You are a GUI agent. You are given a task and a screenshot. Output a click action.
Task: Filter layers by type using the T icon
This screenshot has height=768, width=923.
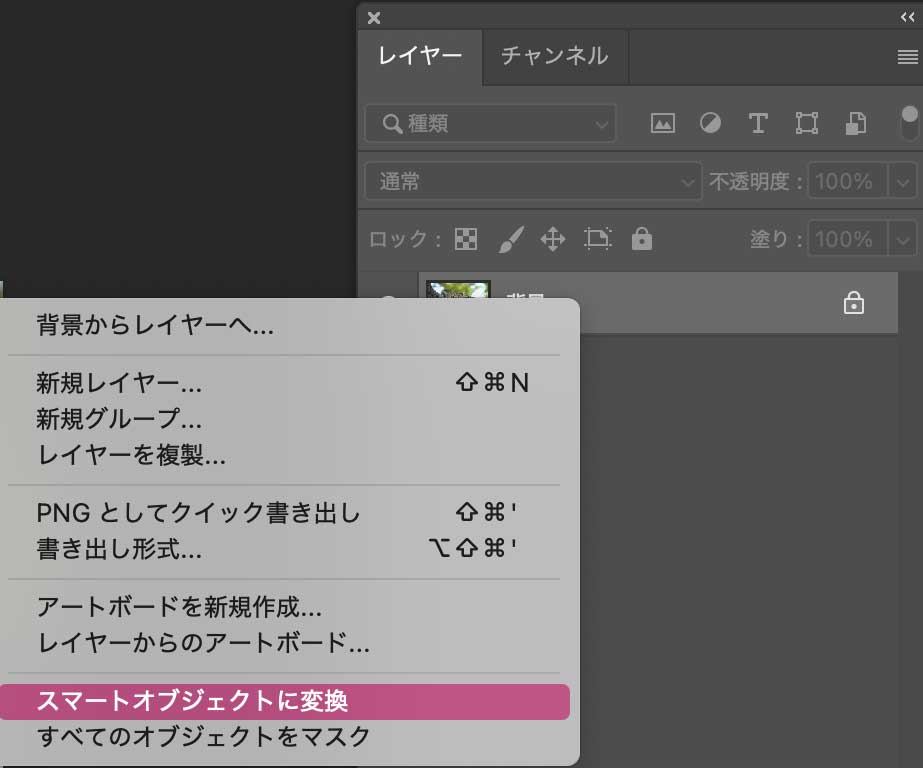point(757,123)
